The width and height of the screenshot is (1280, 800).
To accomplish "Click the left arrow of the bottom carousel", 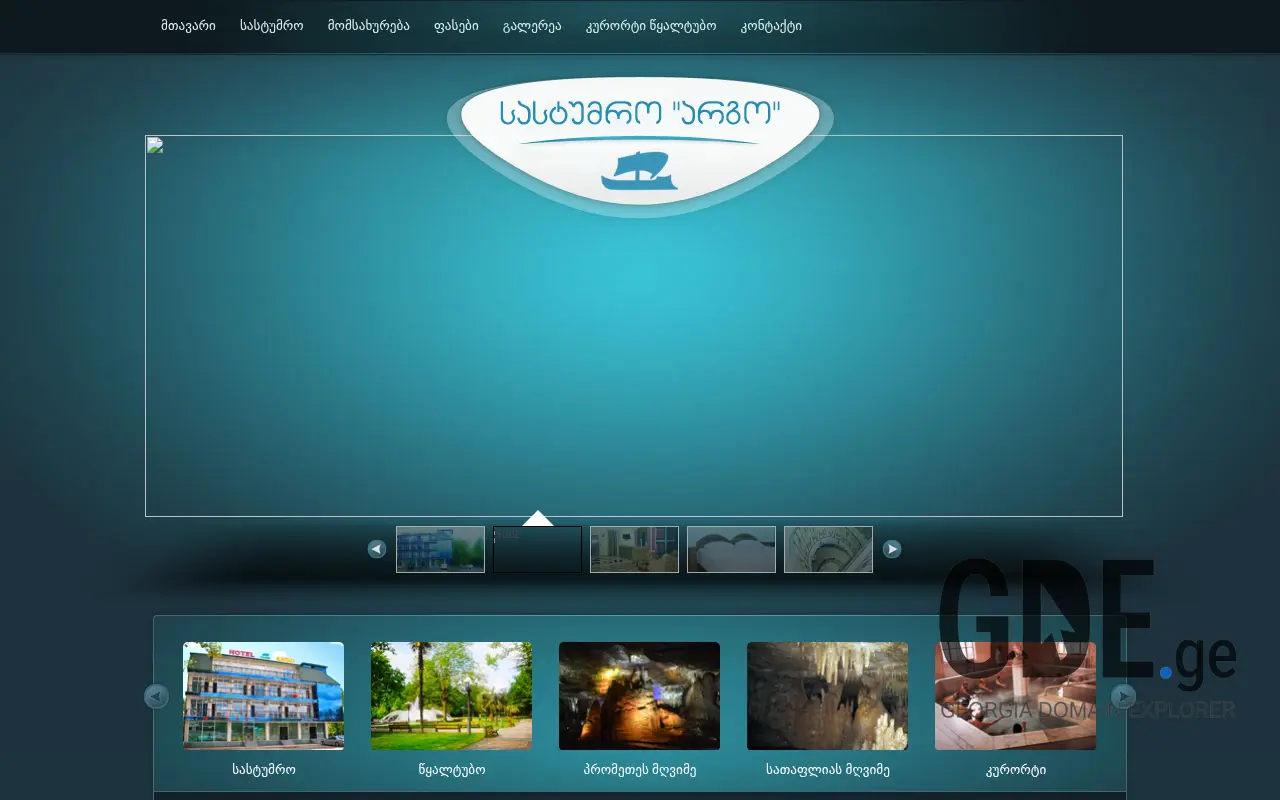I will pos(156,696).
